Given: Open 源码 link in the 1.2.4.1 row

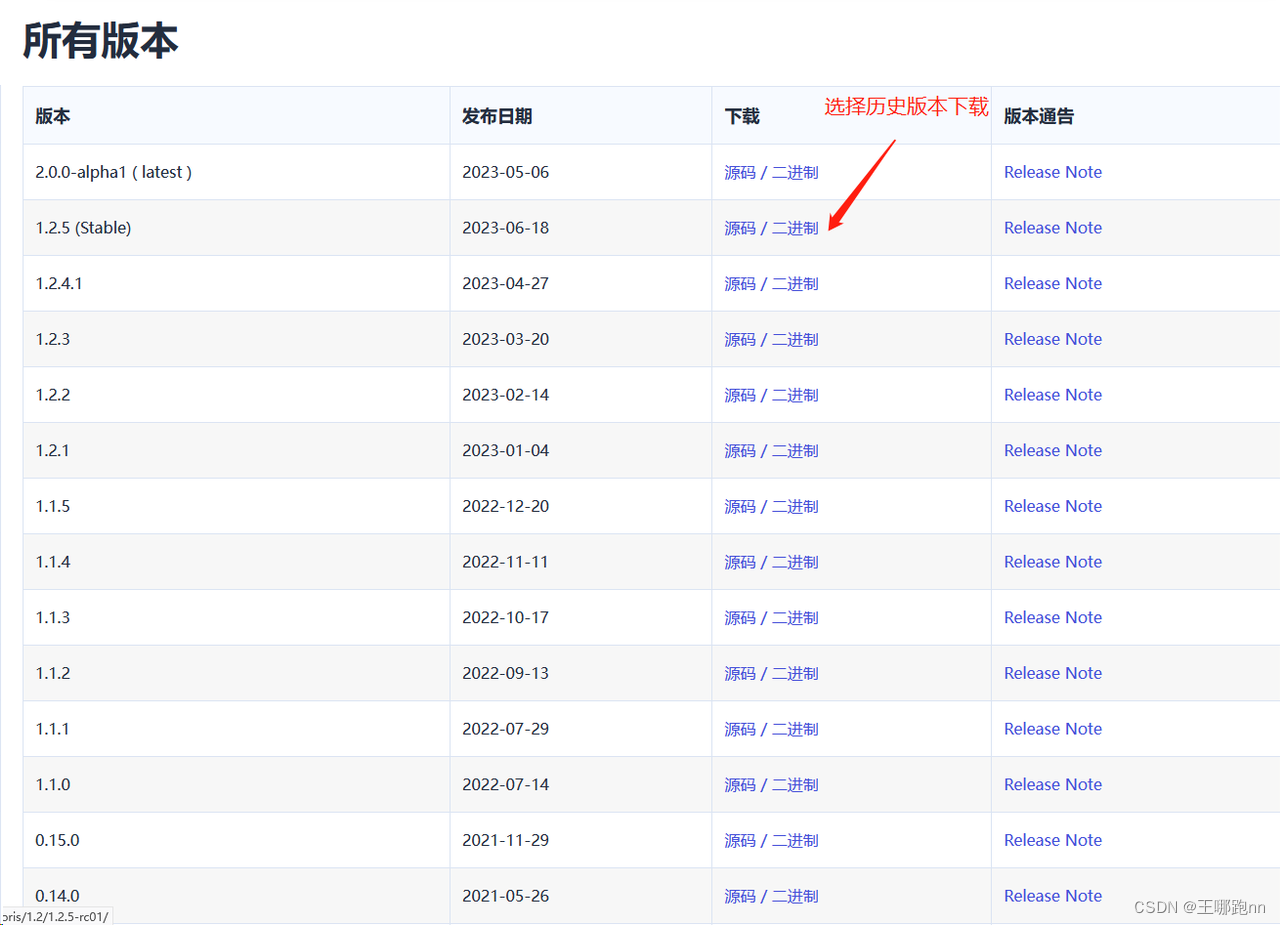Looking at the screenshot, I should point(740,284).
